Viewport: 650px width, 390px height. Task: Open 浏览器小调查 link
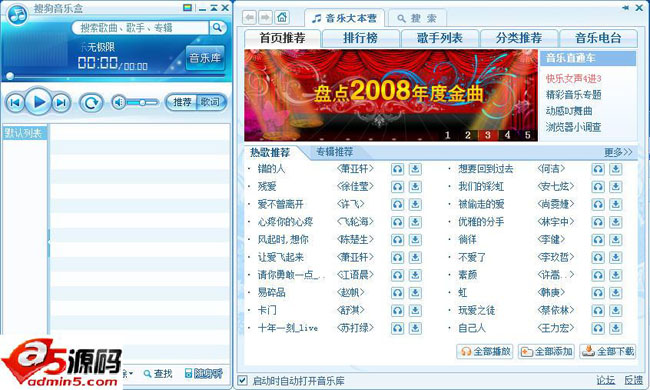573,127
